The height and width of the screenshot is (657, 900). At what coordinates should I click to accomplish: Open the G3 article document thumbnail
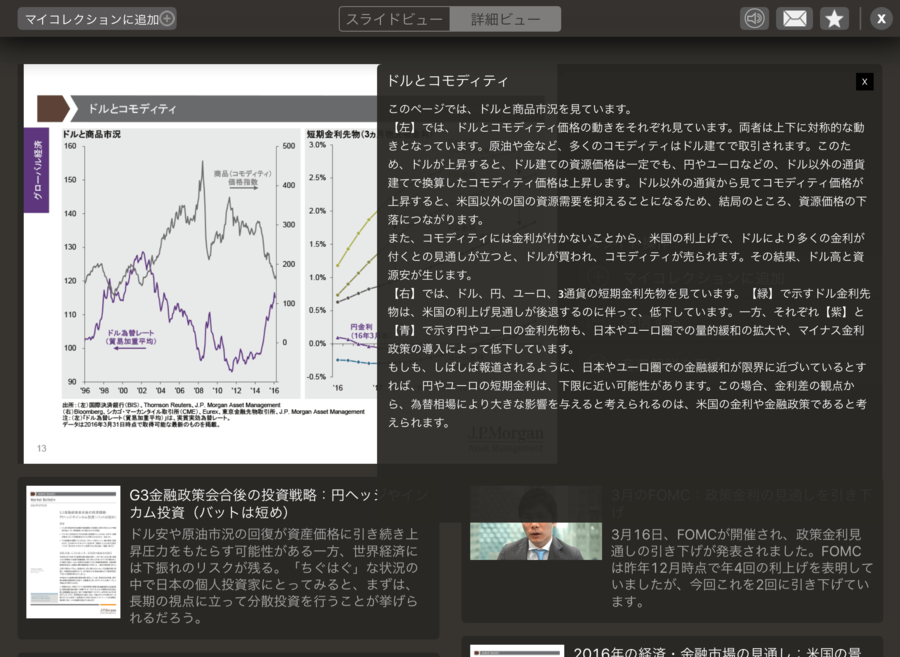click(73, 551)
